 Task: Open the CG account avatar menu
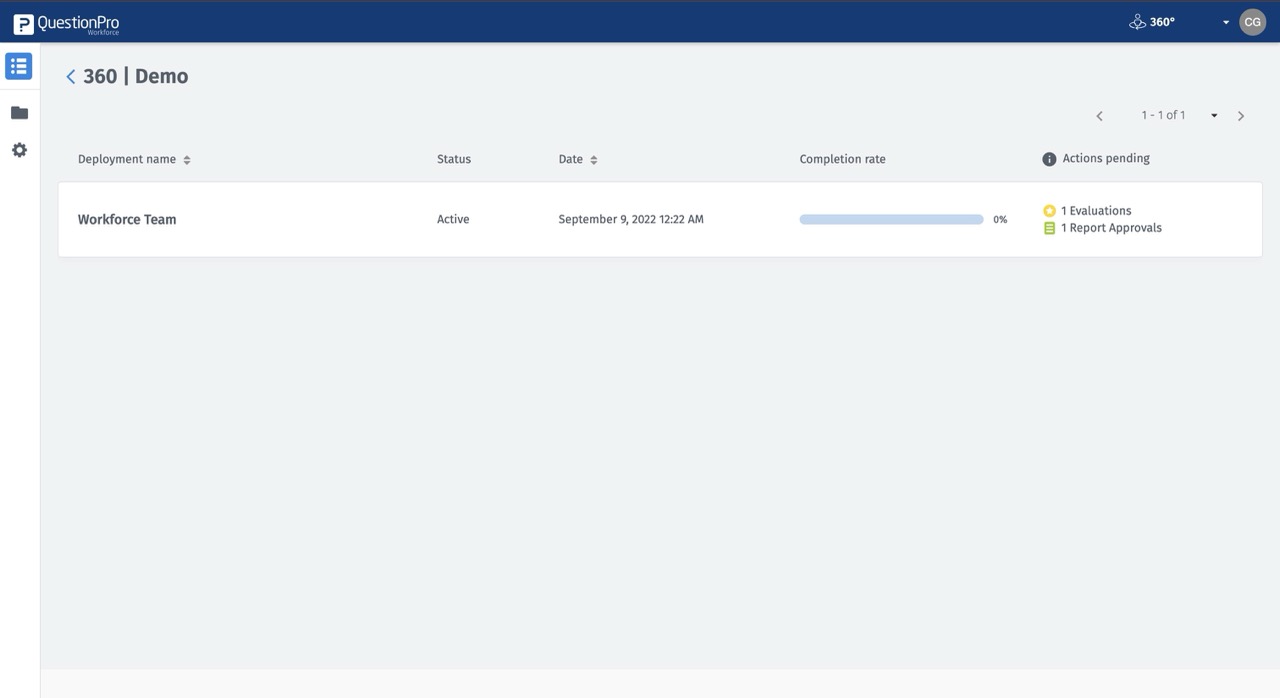tap(1252, 21)
